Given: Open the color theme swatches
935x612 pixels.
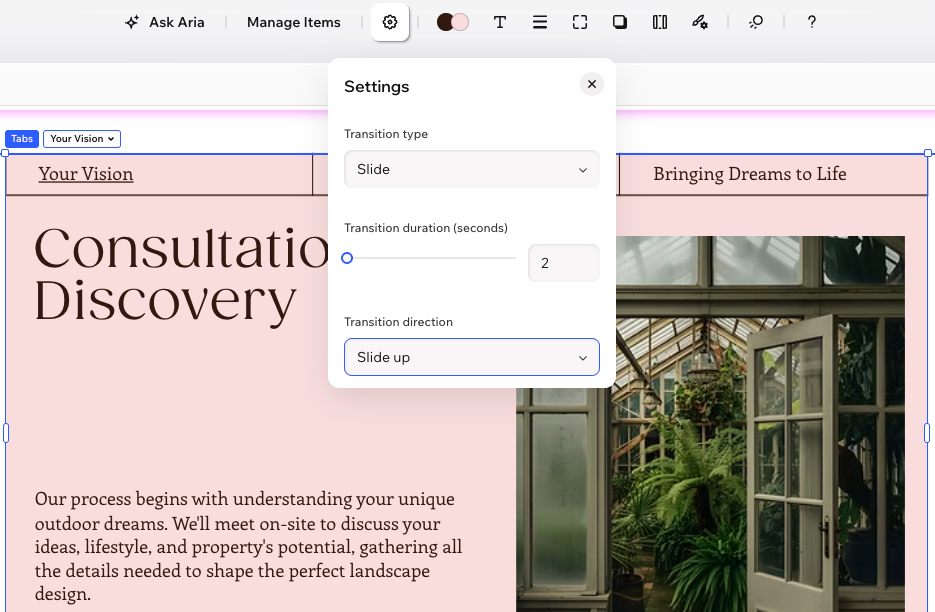Looking at the screenshot, I should click(453, 22).
